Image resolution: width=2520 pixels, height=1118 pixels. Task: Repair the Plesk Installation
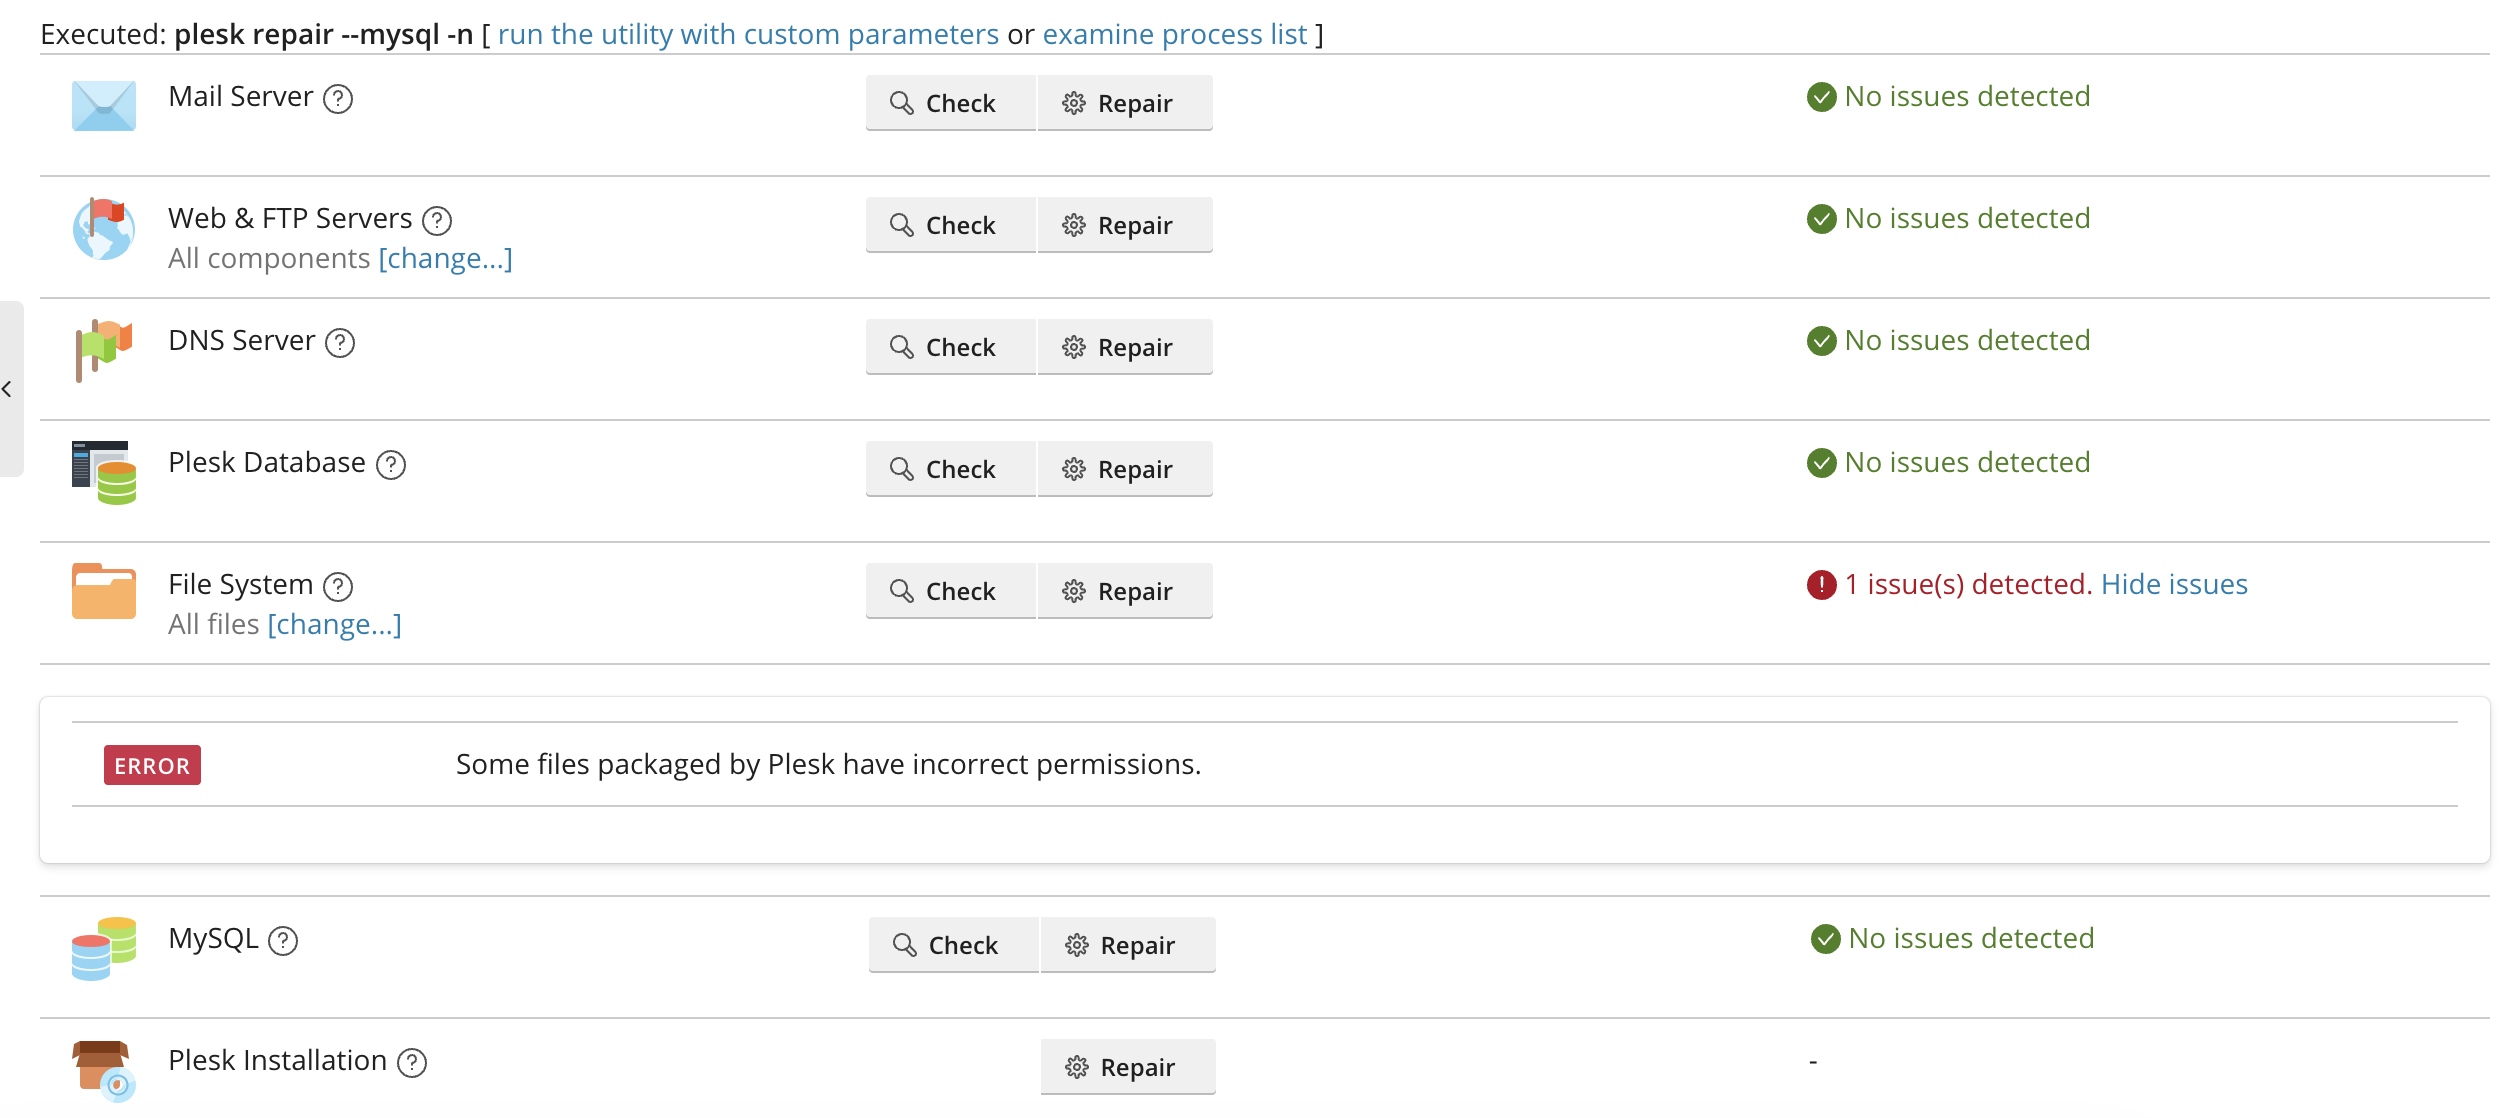click(1128, 1067)
